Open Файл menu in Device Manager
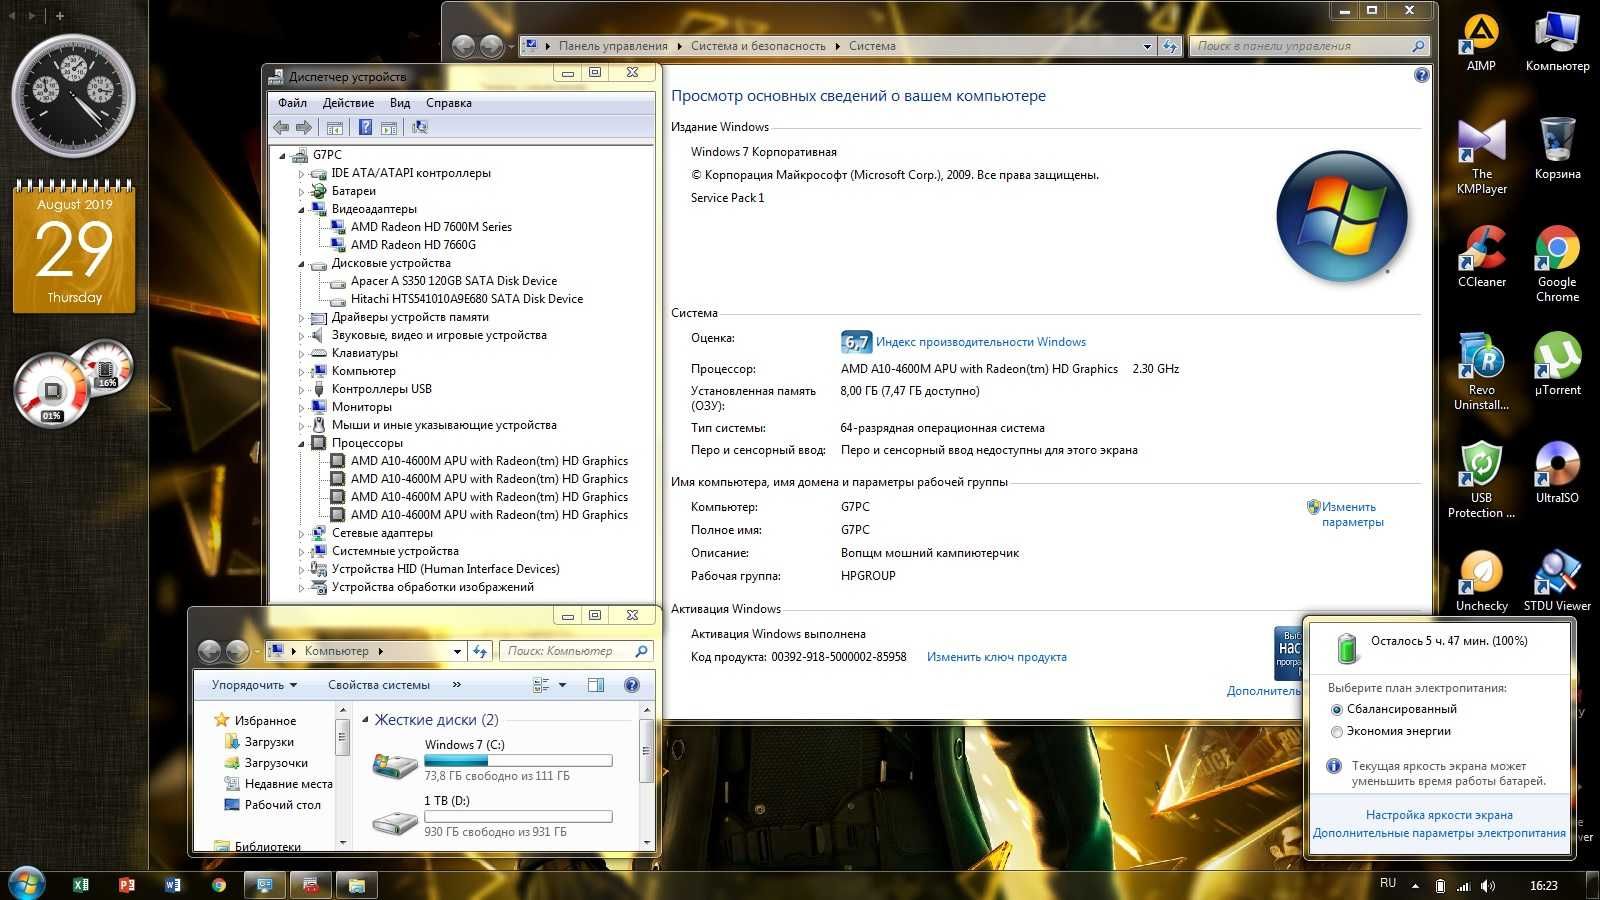The image size is (1600, 900). coord(292,103)
